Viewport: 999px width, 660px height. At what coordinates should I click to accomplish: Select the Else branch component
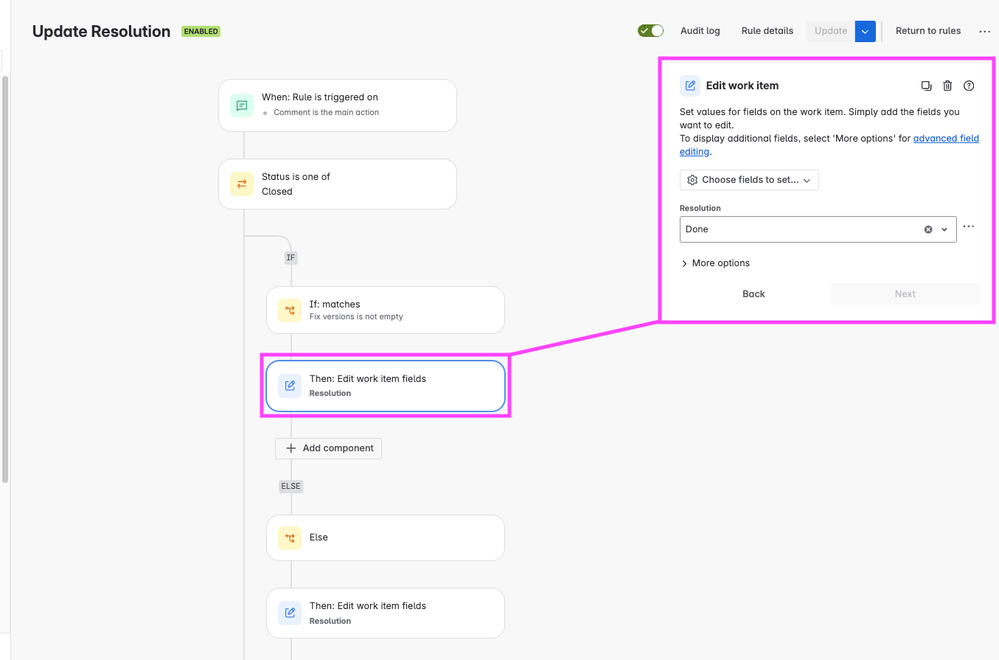[385, 538]
